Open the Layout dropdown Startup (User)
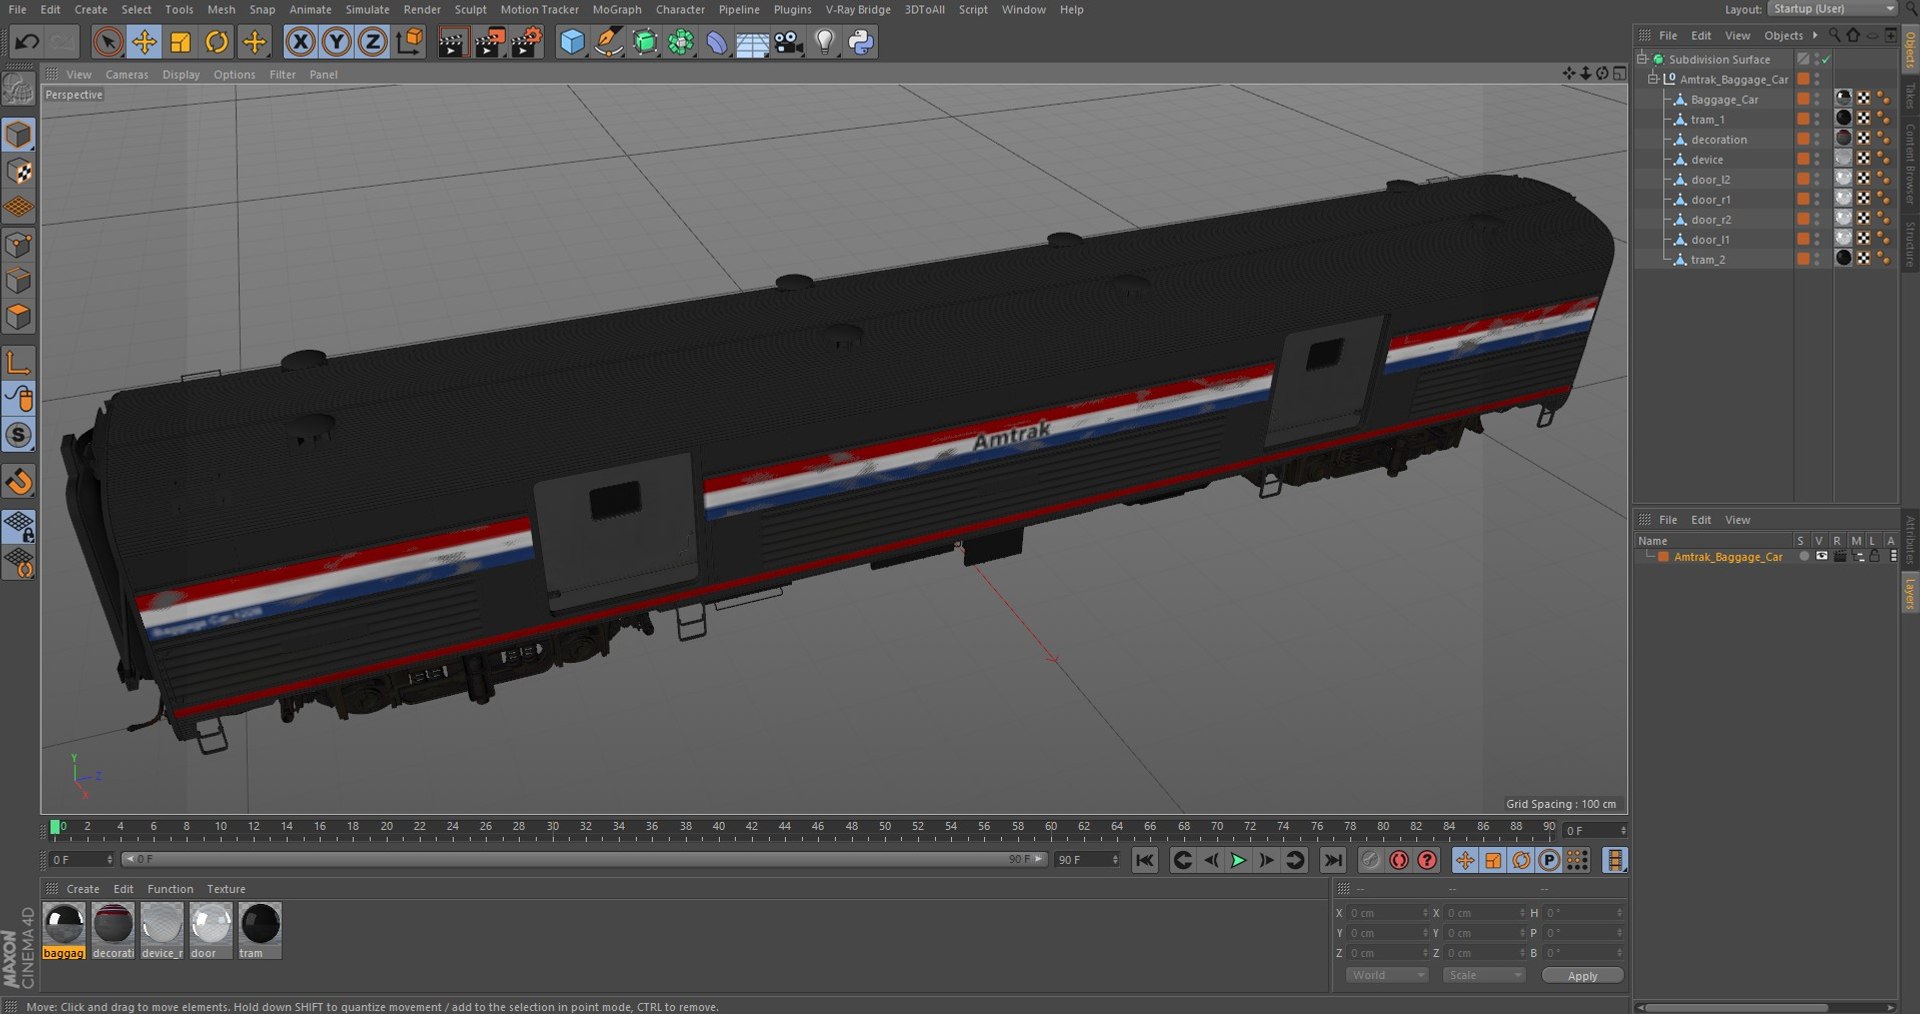 coord(1832,9)
